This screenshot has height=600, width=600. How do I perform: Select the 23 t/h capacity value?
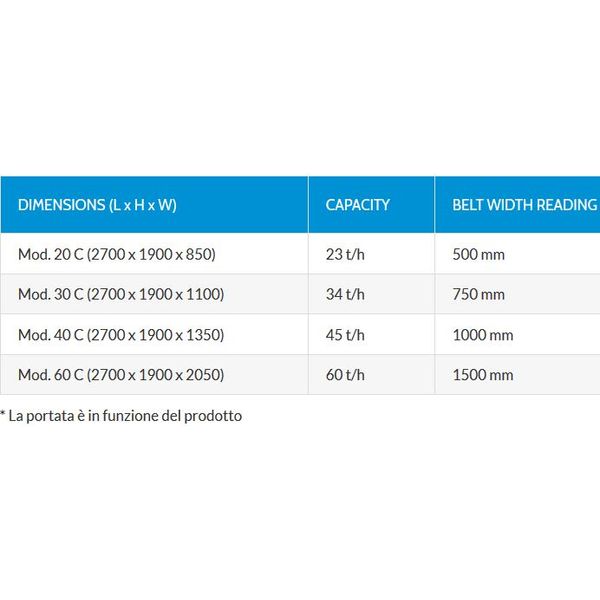345,254
